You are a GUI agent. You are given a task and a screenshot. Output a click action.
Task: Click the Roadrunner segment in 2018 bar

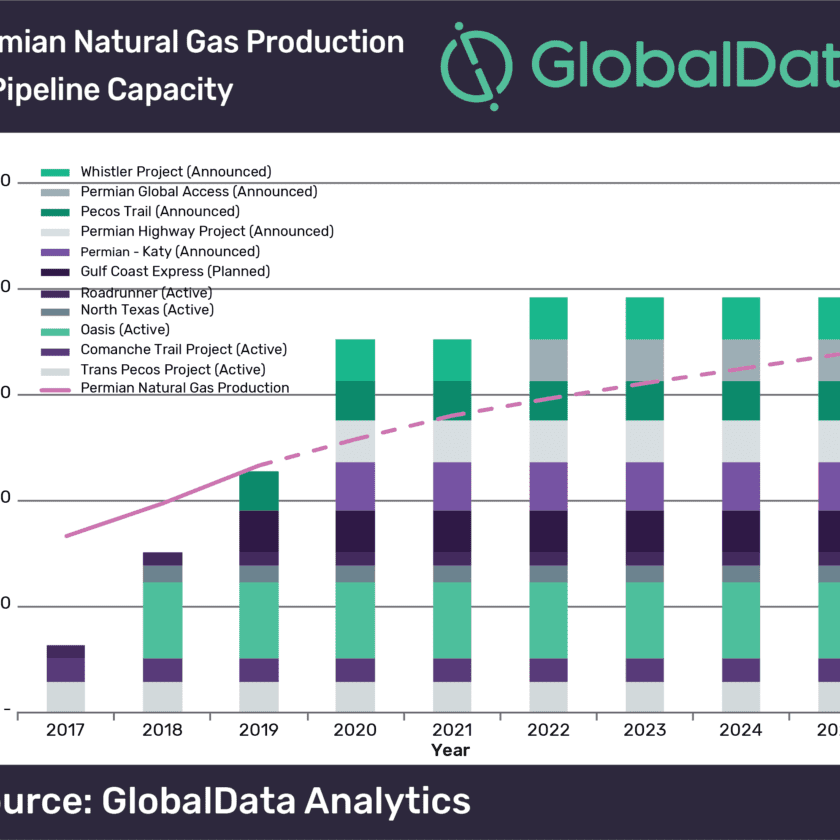[x=162, y=559]
